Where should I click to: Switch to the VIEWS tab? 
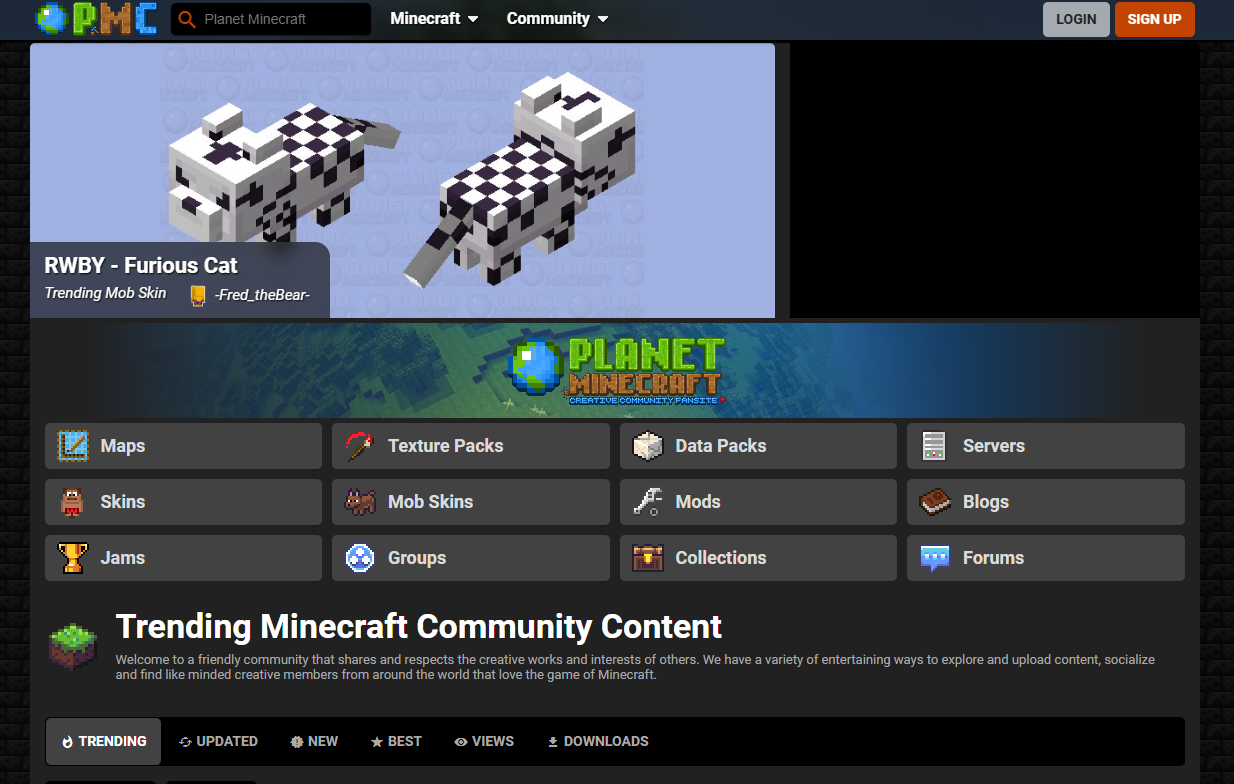pos(484,741)
